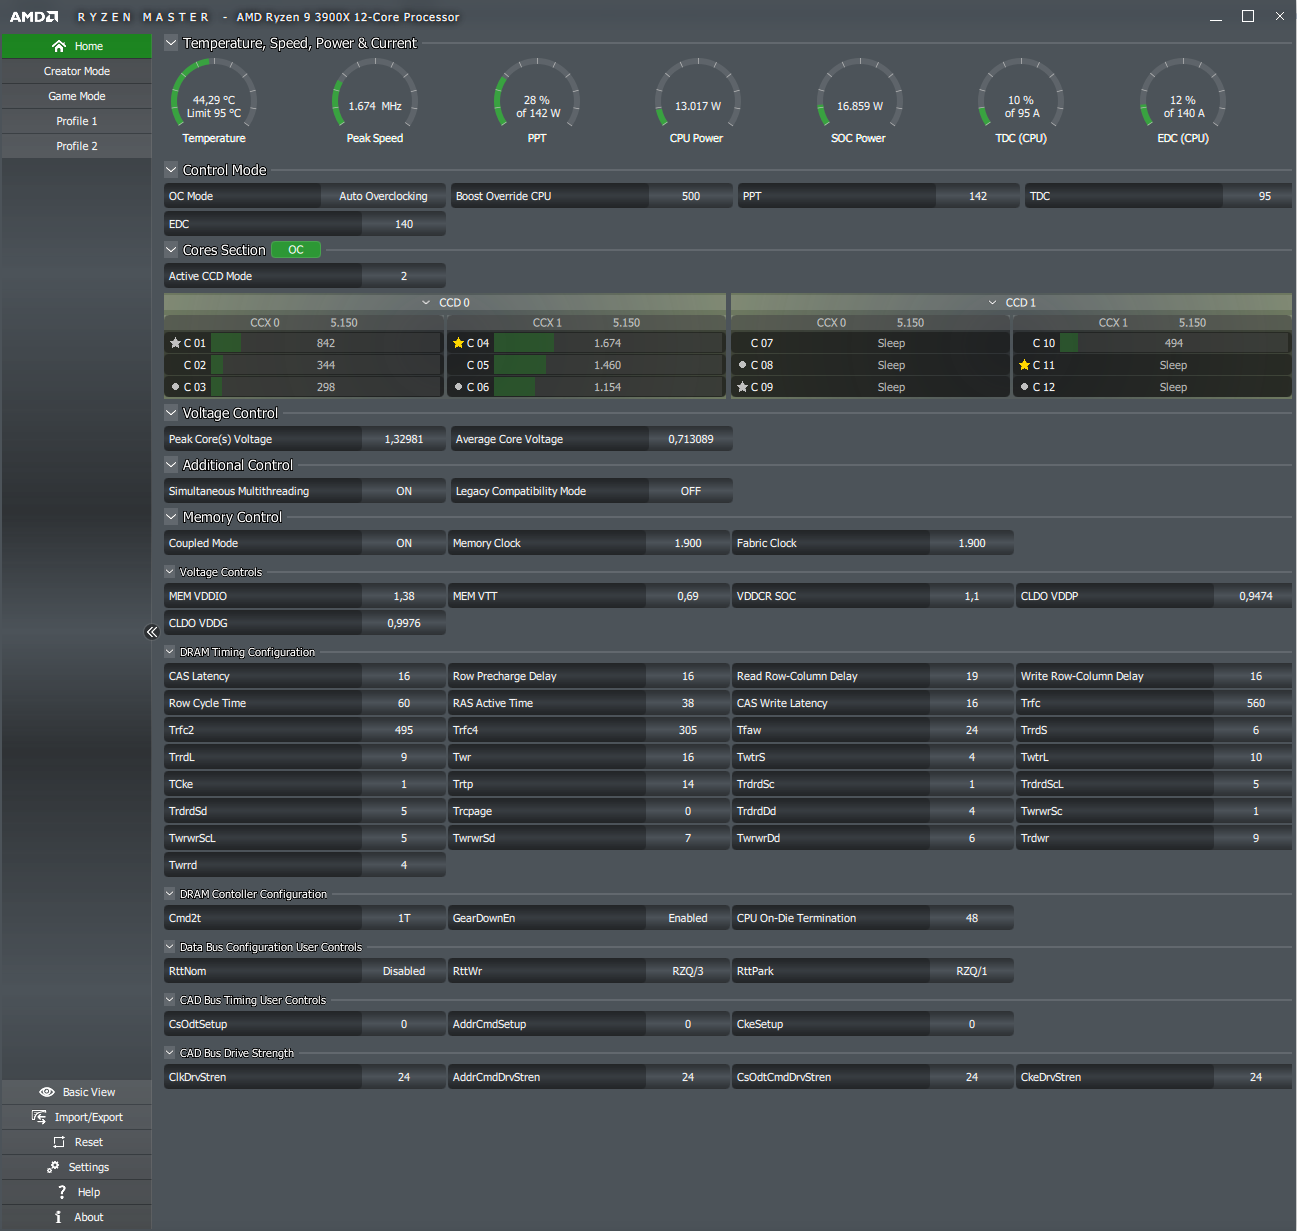Image resolution: width=1297 pixels, height=1231 pixels.
Task: Switch to Game Mode tab
Action: (x=77, y=96)
